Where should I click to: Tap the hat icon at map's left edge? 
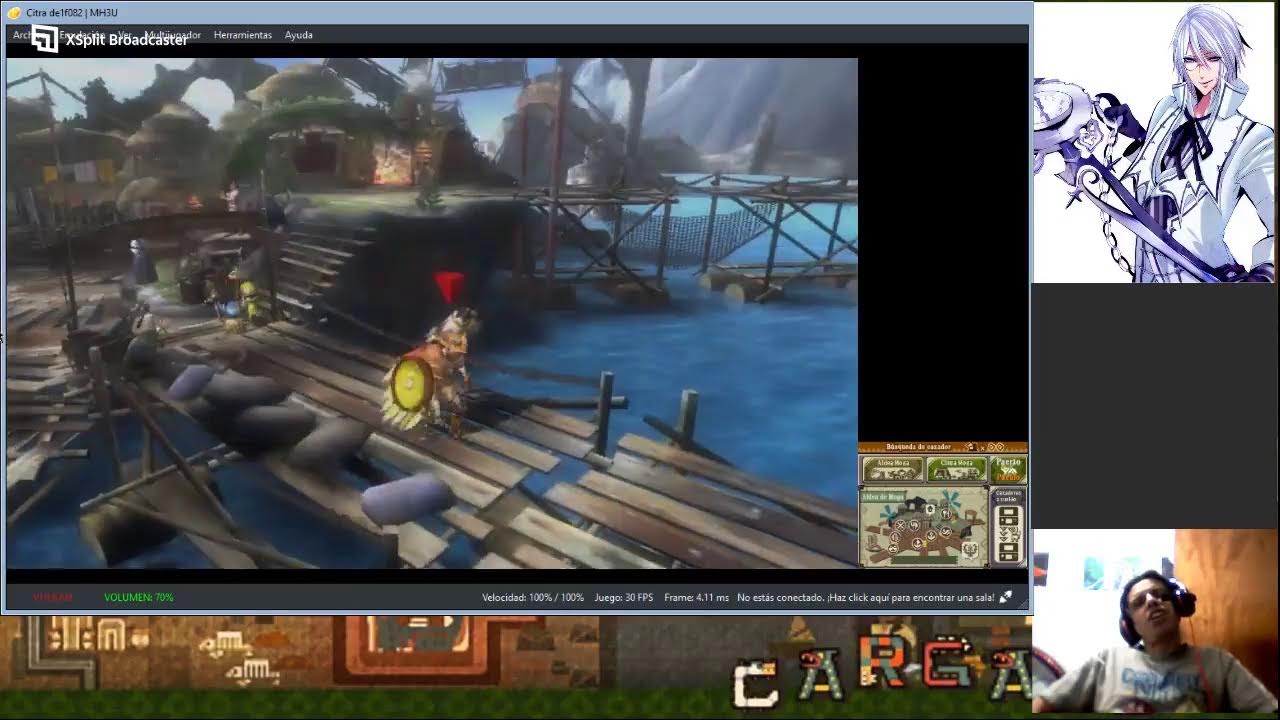(x=893, y=548)
